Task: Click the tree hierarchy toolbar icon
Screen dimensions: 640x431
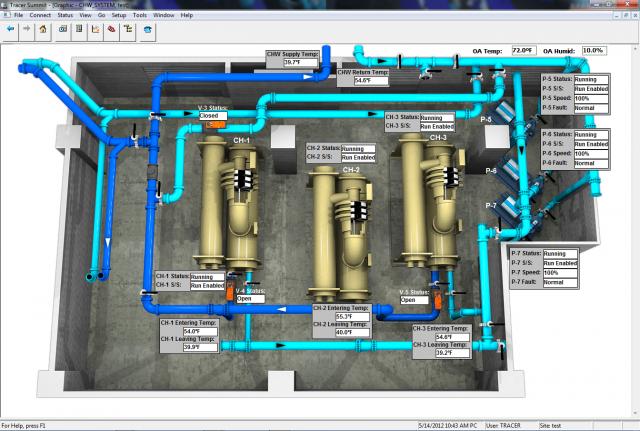Action: pyautogui.click(x=128, y=29)
